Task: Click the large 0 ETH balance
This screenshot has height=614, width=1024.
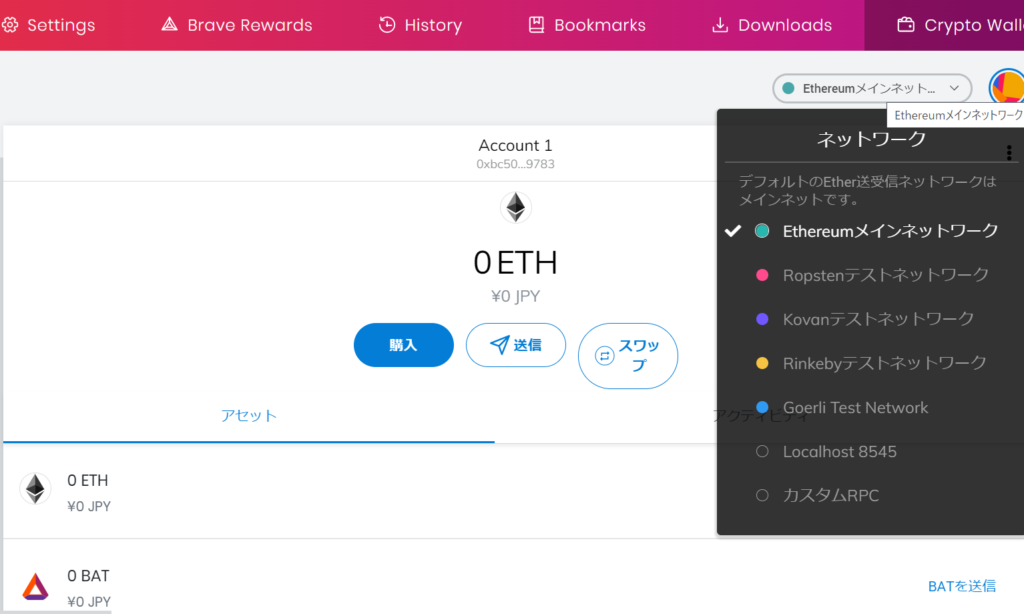Action: click(x=515, y=263)
